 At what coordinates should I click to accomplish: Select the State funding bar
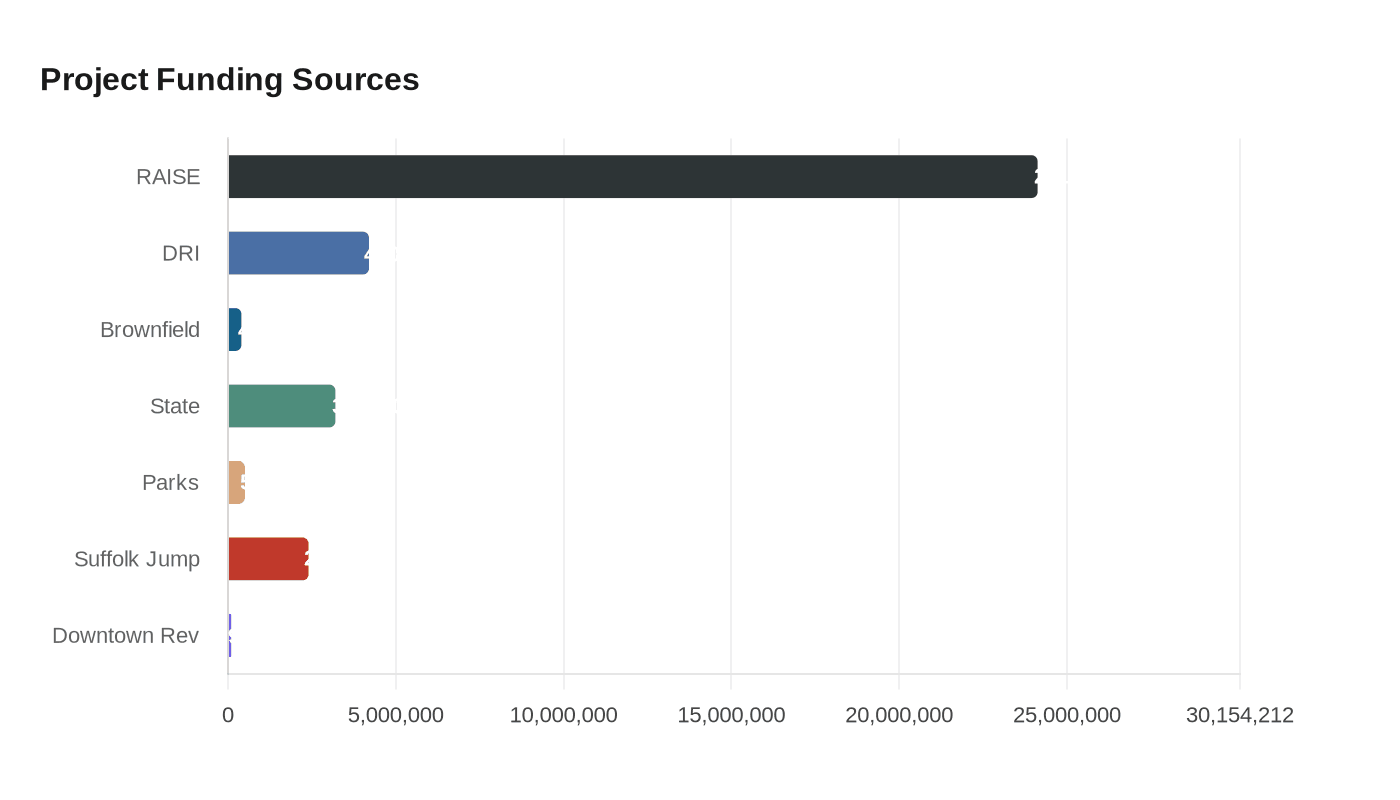(x=280, y=406)
